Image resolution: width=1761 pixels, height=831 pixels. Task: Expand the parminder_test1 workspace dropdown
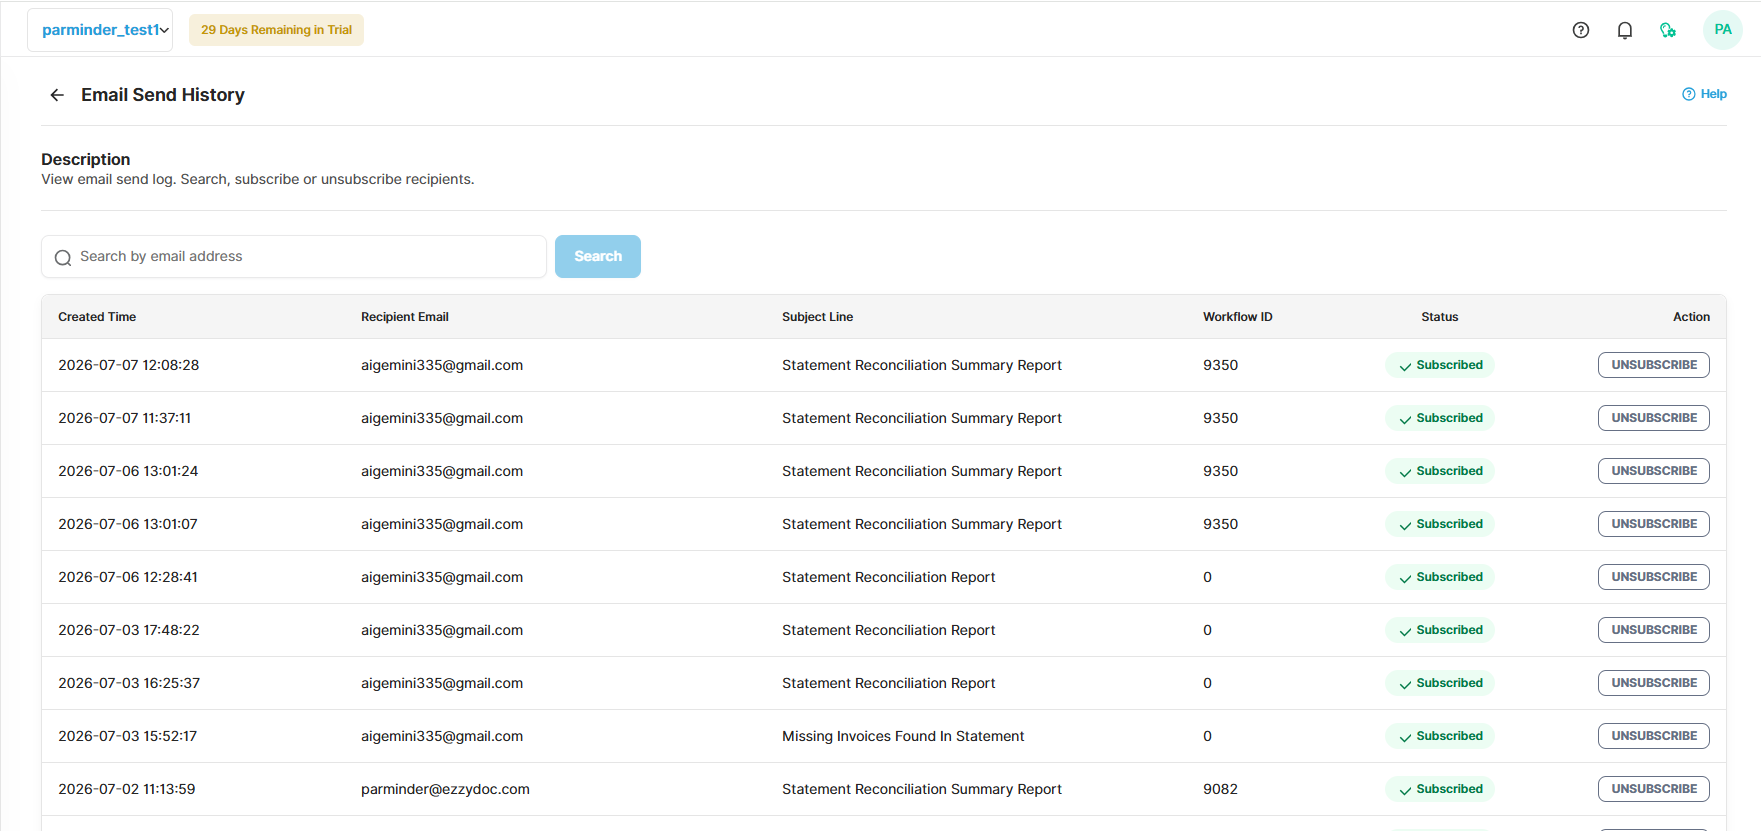100,30
